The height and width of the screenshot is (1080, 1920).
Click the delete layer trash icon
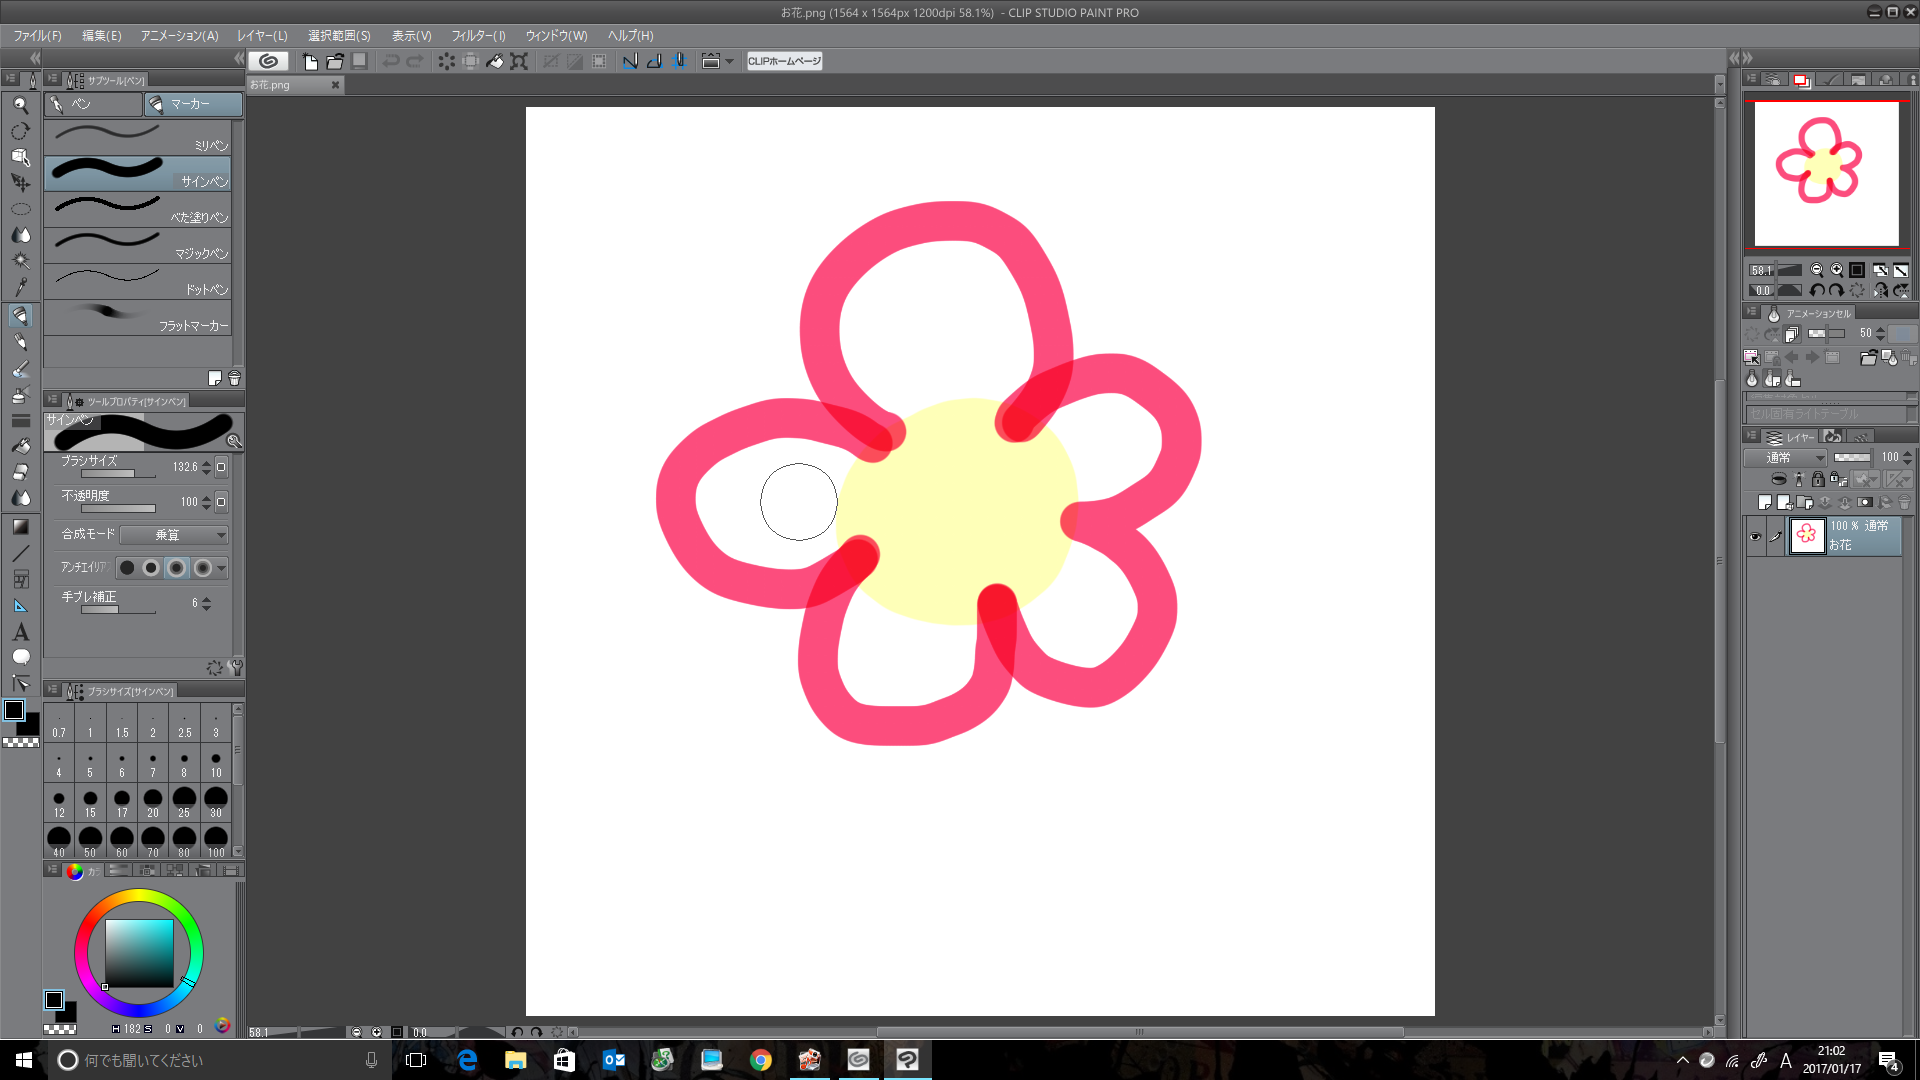point(1904,503)
